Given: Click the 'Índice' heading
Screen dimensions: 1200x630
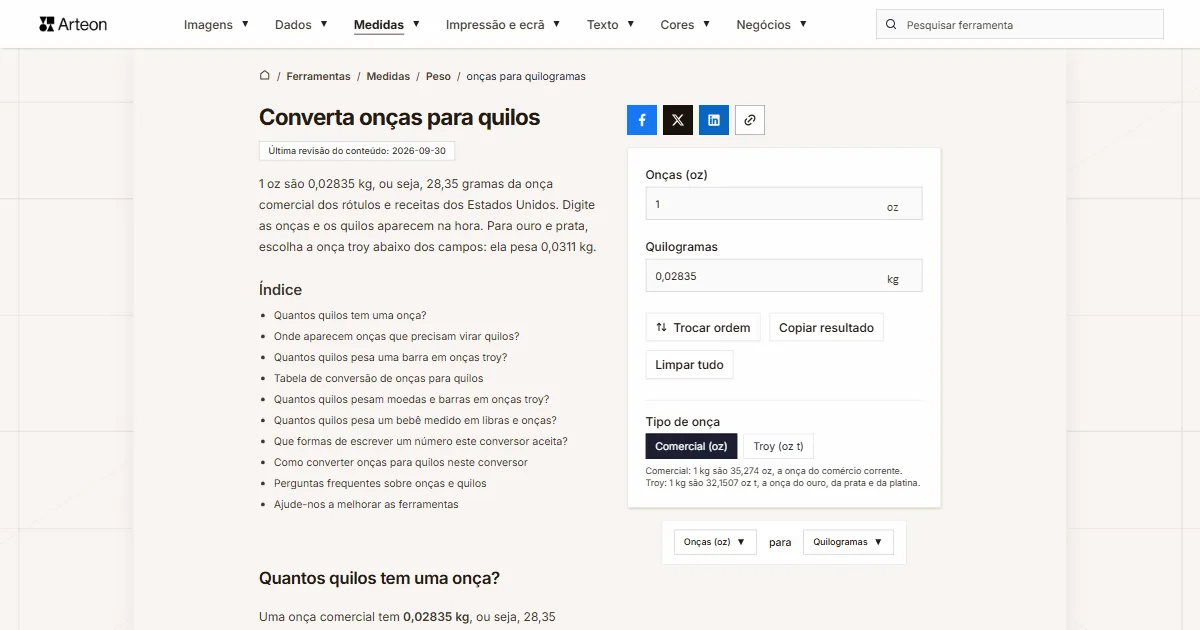Looking at the screenshot, I should click(280, 289).
